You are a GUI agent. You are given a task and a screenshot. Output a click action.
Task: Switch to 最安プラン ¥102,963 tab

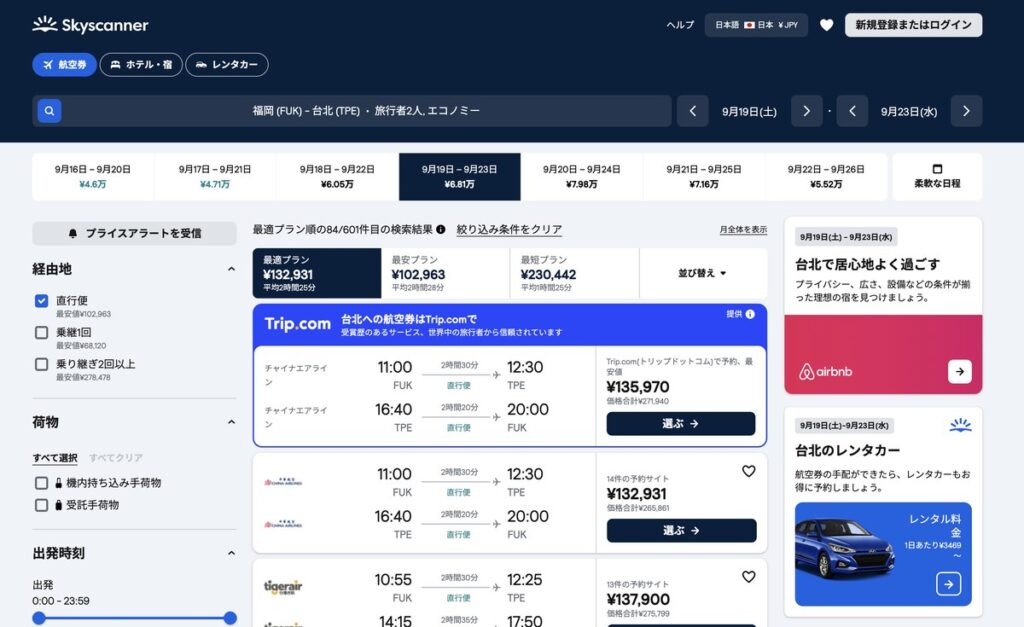click(445, 273)
